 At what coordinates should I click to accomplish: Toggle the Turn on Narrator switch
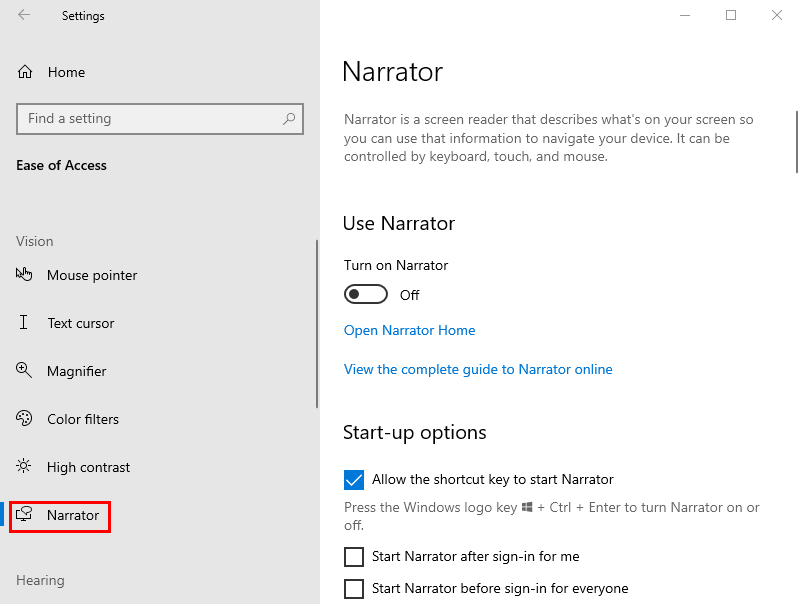click(x=366, y=294)
